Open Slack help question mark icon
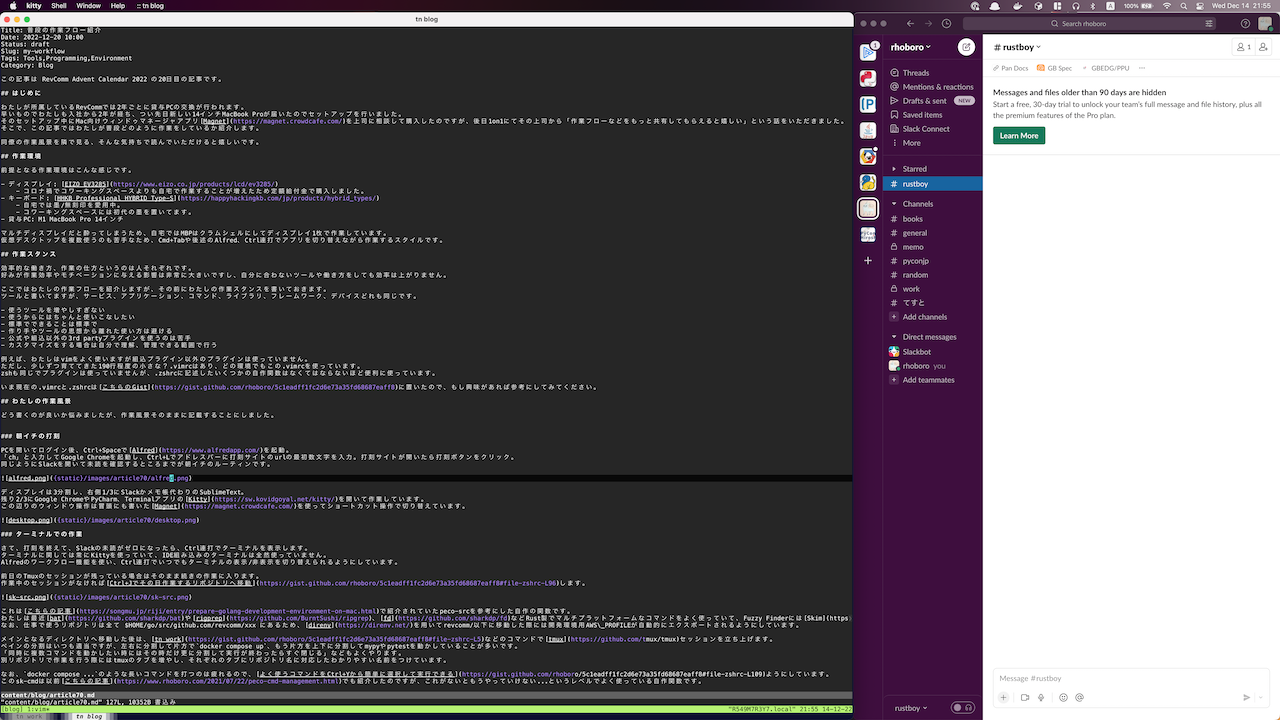The image size is (1280, 720). tap(1245, 23)
